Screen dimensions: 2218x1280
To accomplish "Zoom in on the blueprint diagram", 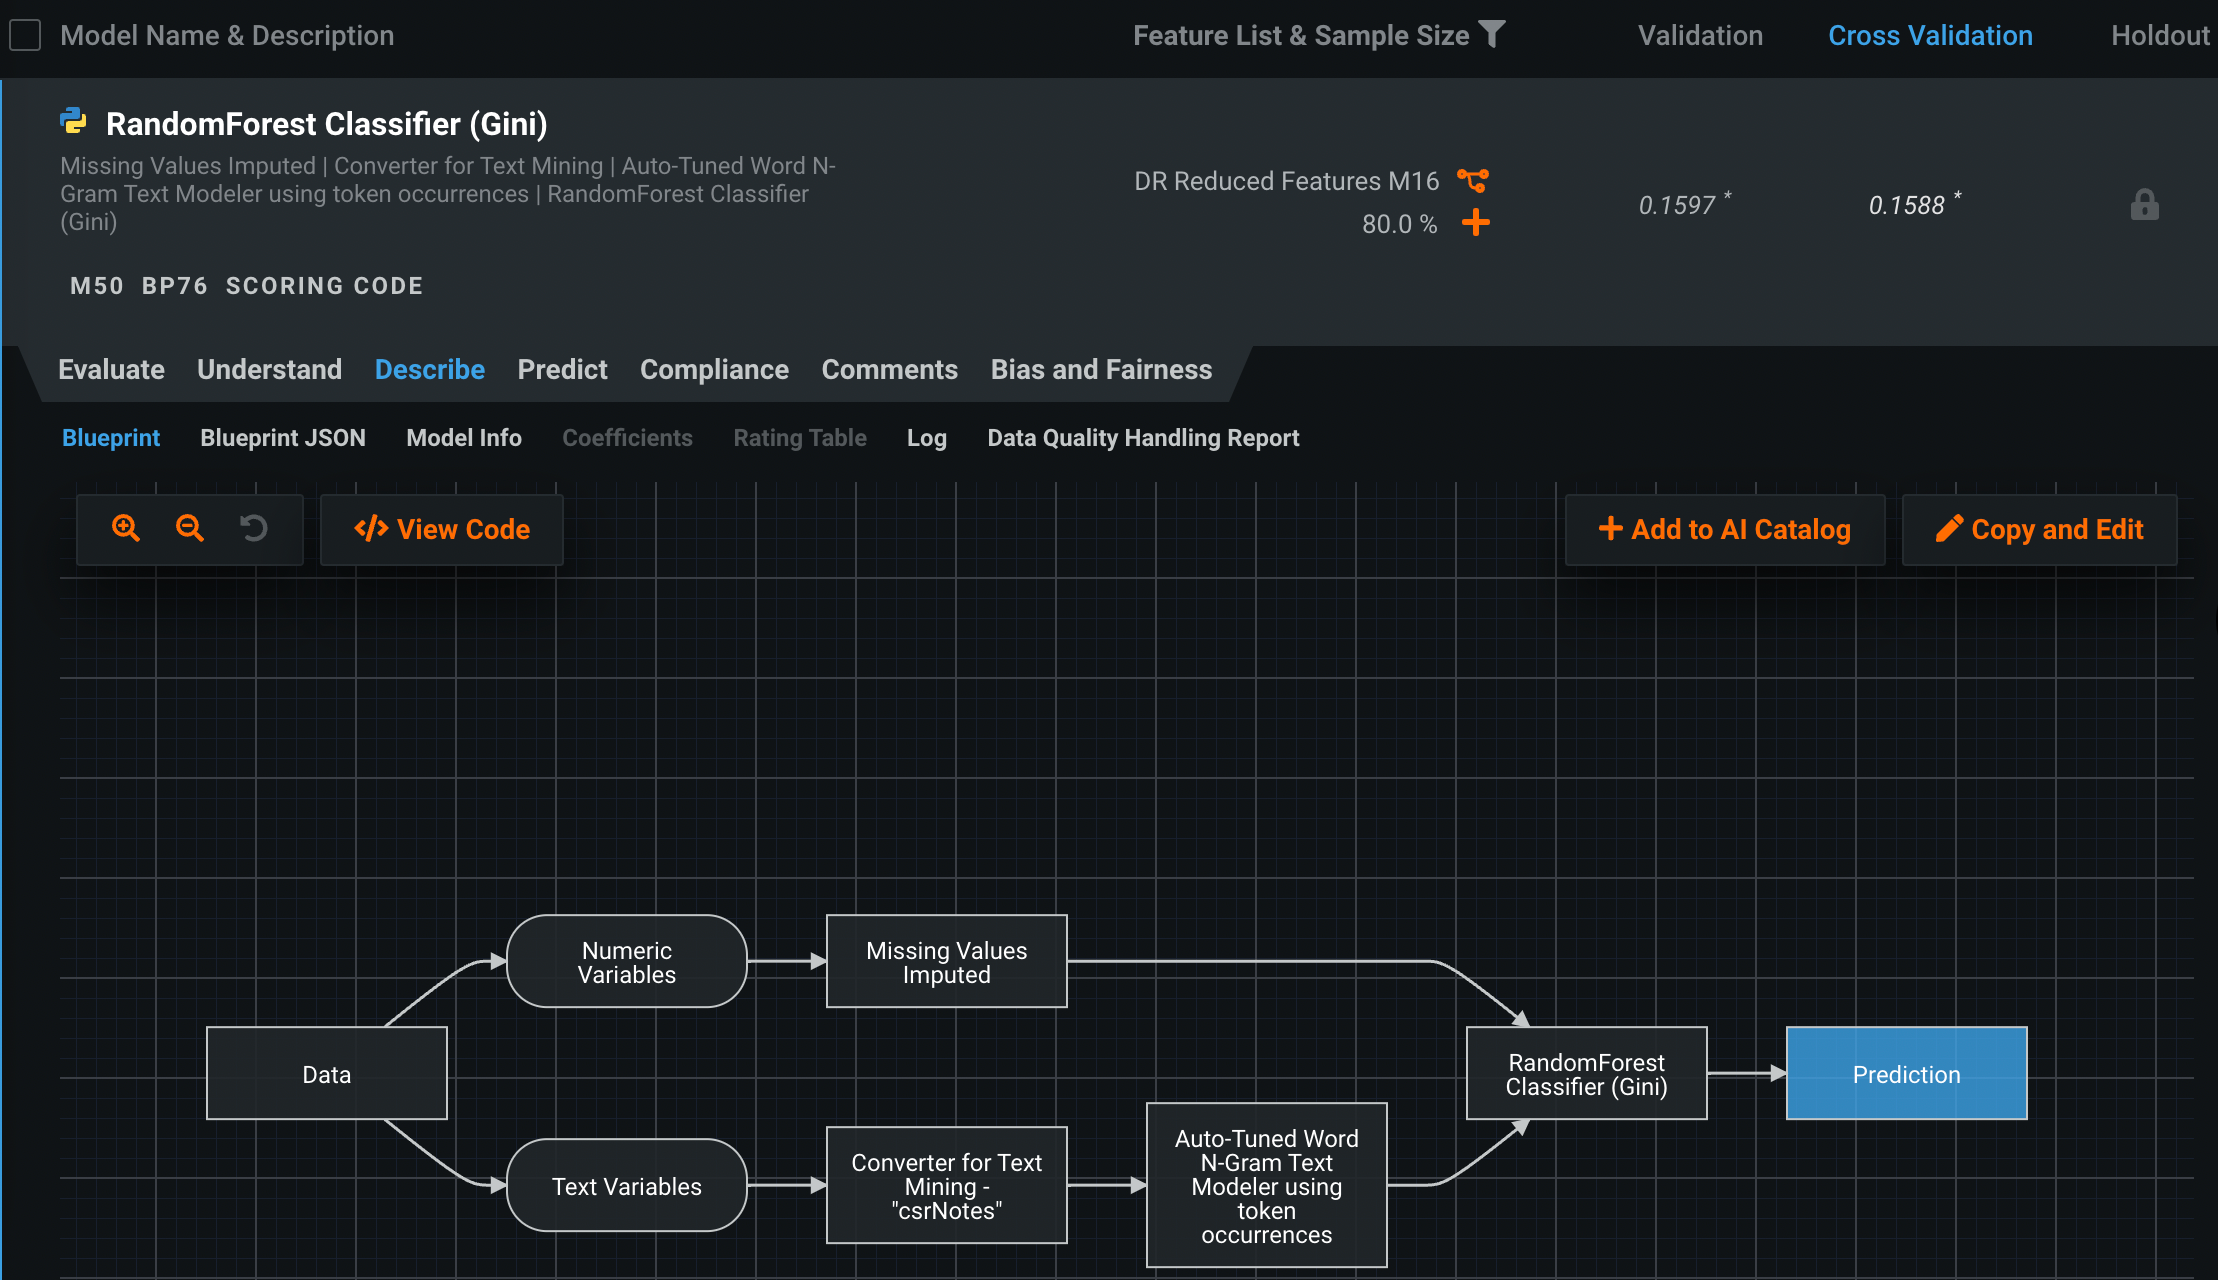I will [x=126, y=528].
